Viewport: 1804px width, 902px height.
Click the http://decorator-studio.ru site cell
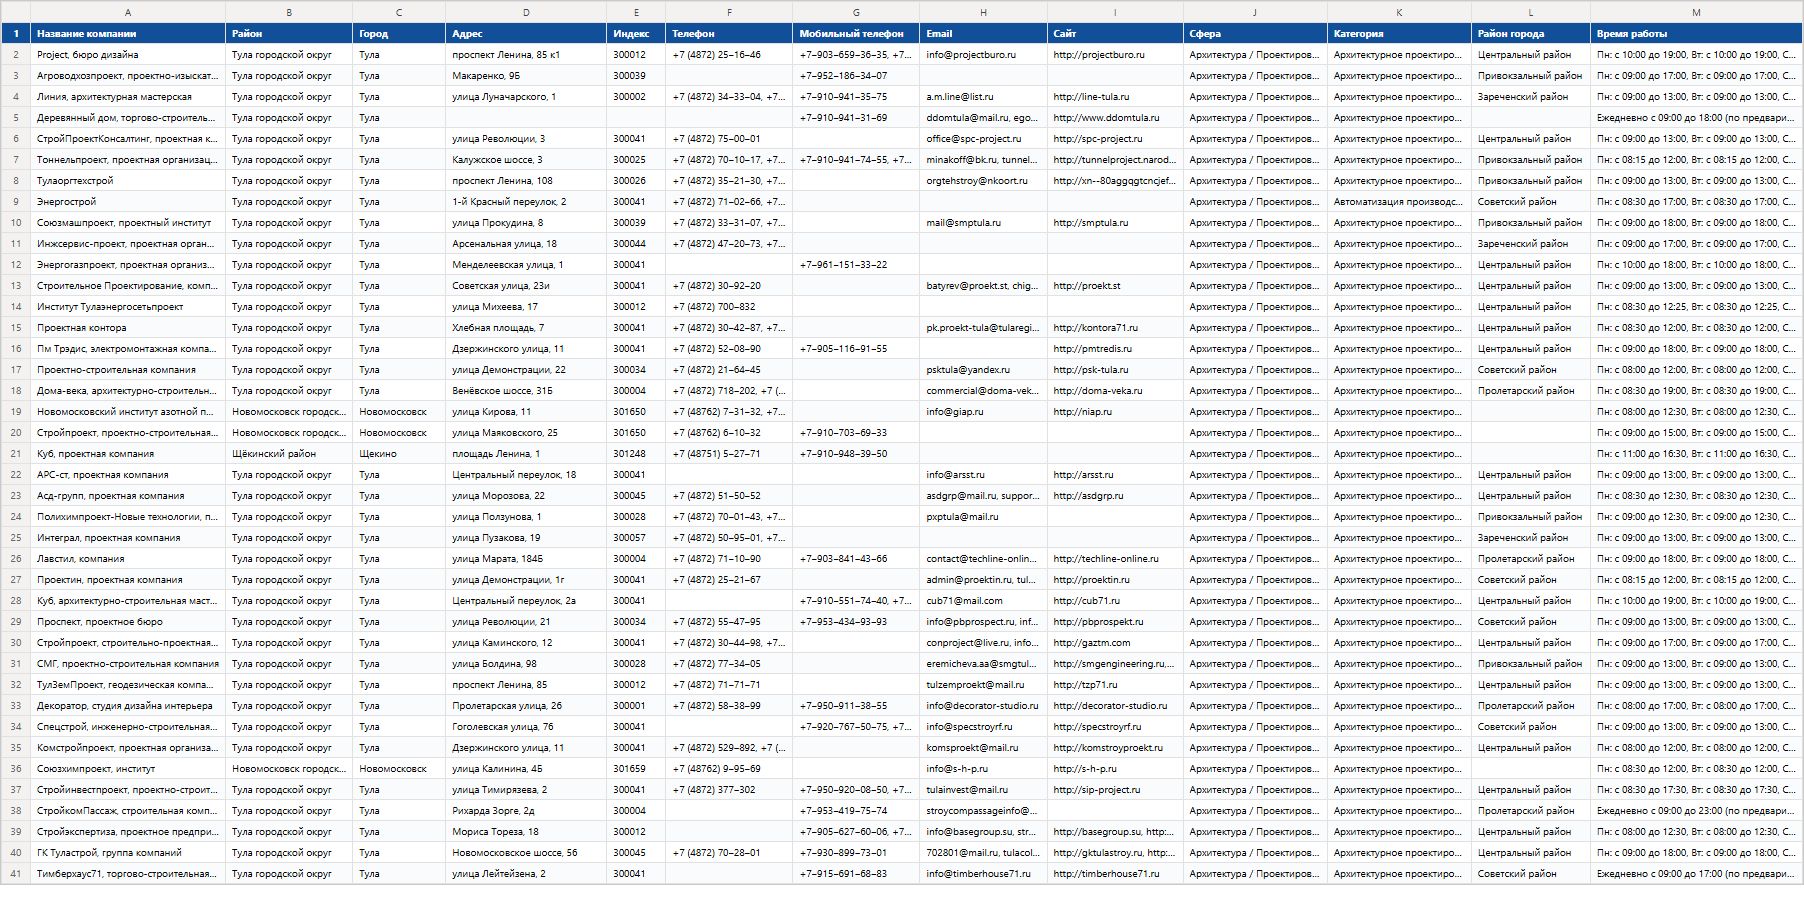[1115, 706]
